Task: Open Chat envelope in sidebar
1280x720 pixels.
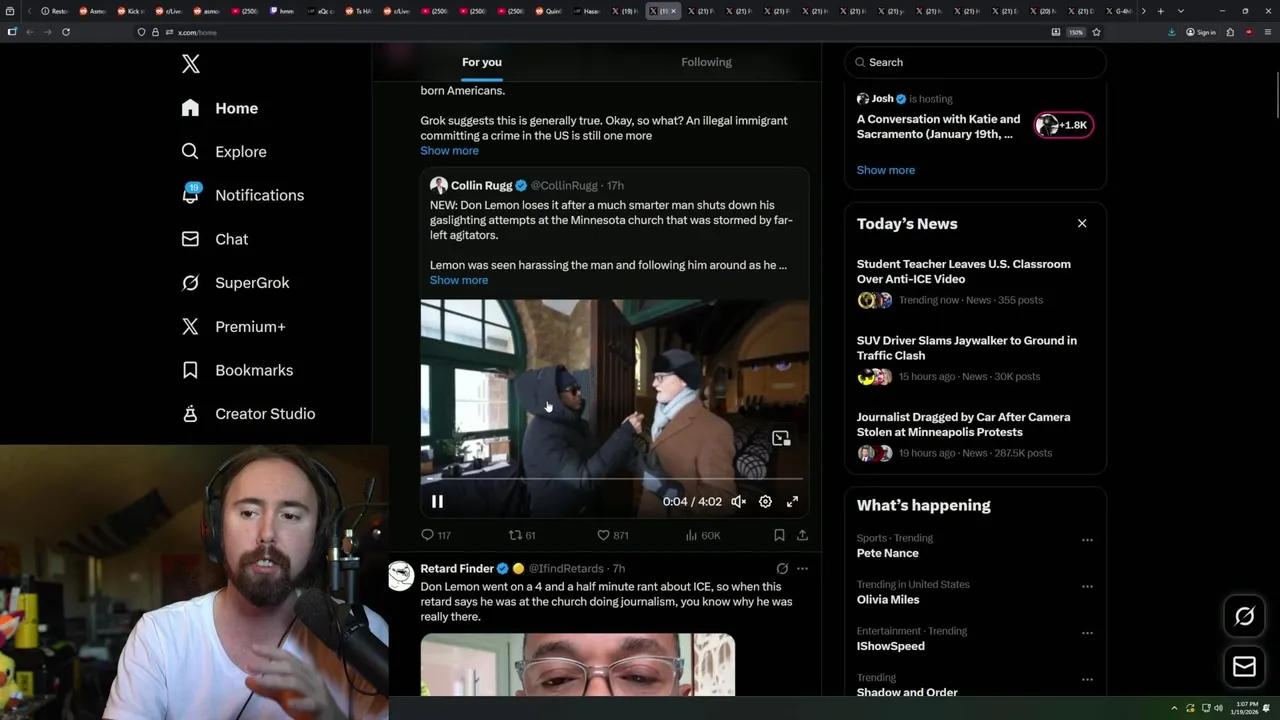Action: (190, 239)
